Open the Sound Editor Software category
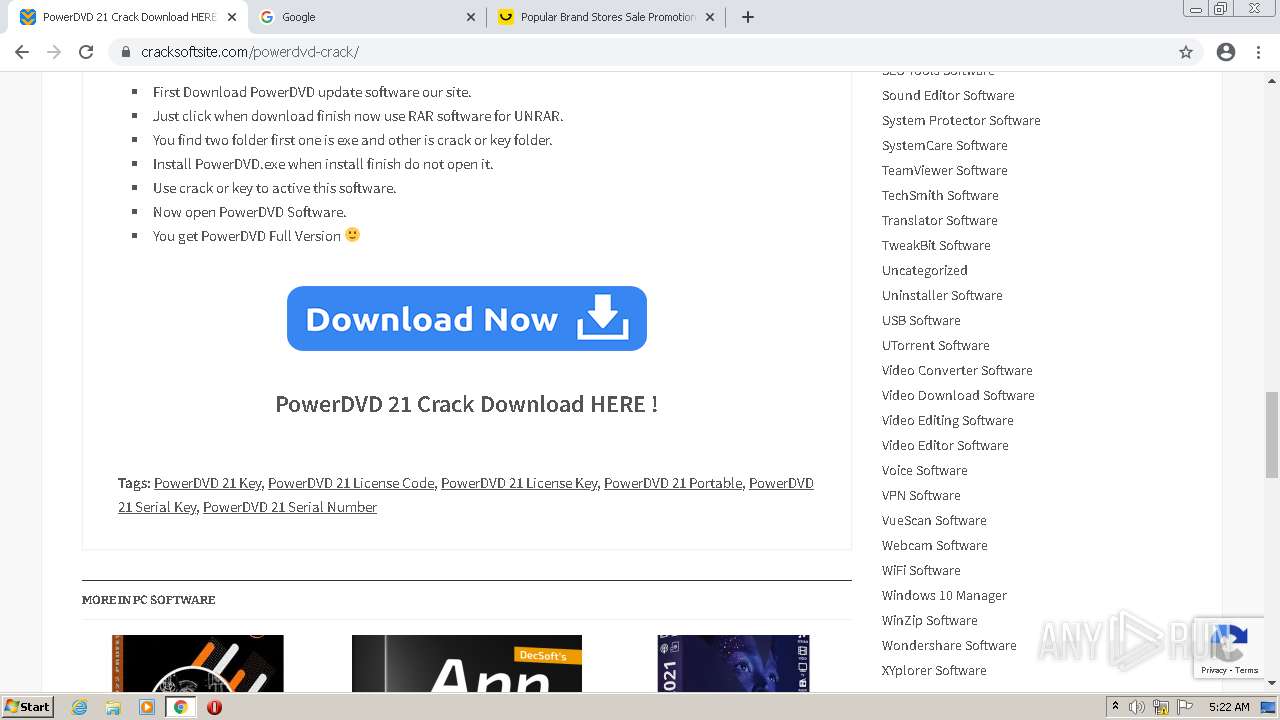This screenshot has width=1280, height=720. (948, 95)
